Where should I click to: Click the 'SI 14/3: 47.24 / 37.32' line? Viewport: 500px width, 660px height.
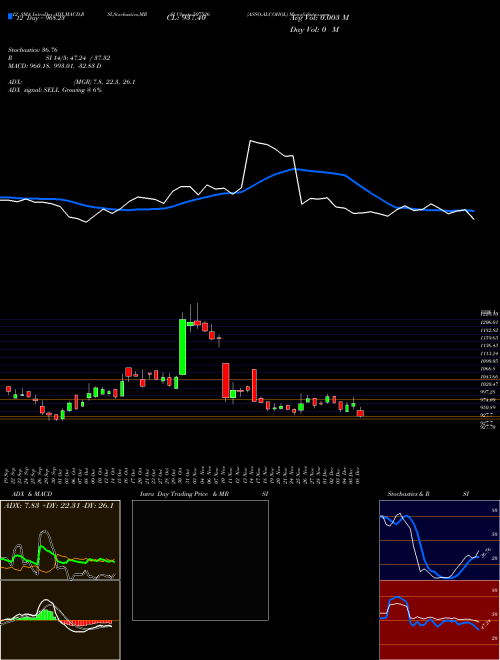click(x=78, y=58)
